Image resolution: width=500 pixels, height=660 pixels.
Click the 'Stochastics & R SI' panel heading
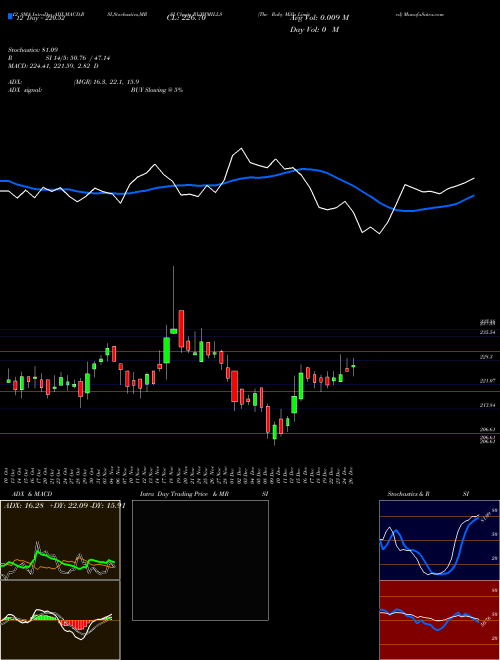pos(428,494)
